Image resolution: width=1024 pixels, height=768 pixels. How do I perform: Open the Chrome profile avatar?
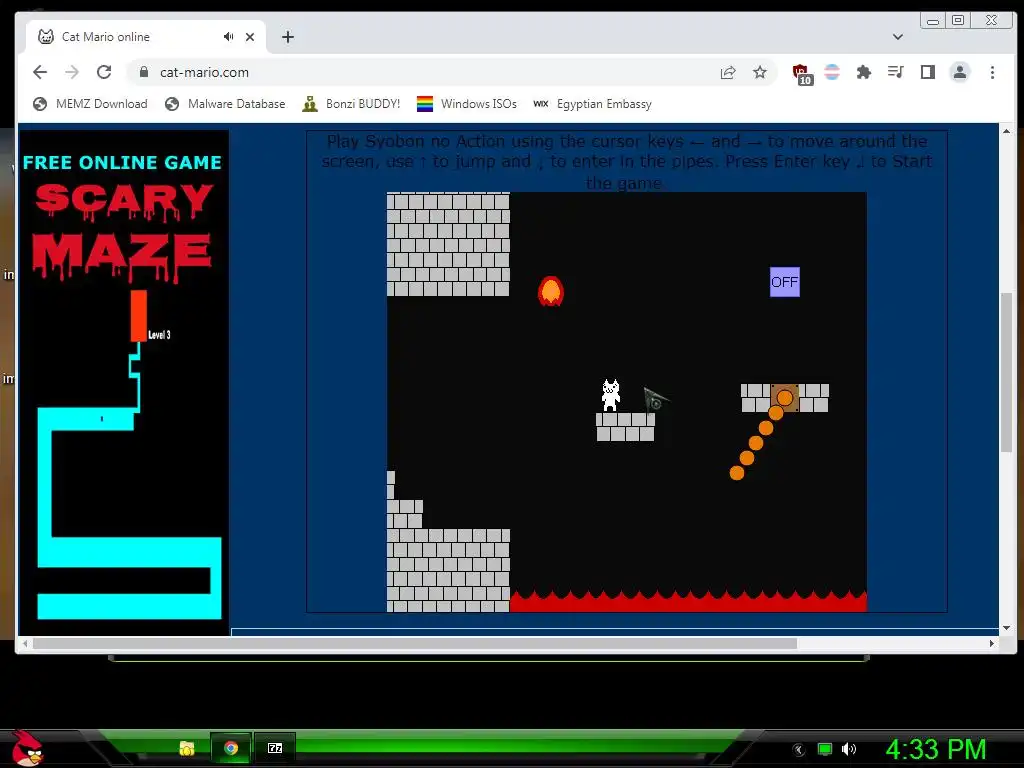(959, 72)
